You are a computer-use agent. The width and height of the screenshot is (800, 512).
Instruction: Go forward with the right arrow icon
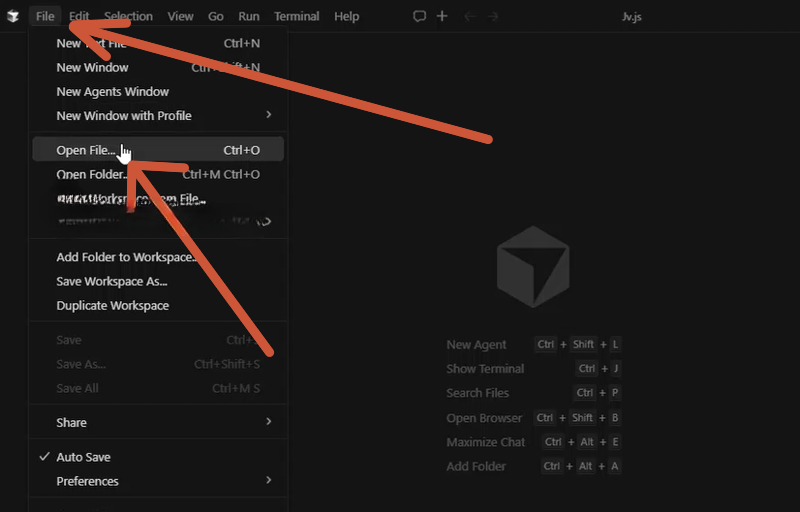[x=492, y=16]
